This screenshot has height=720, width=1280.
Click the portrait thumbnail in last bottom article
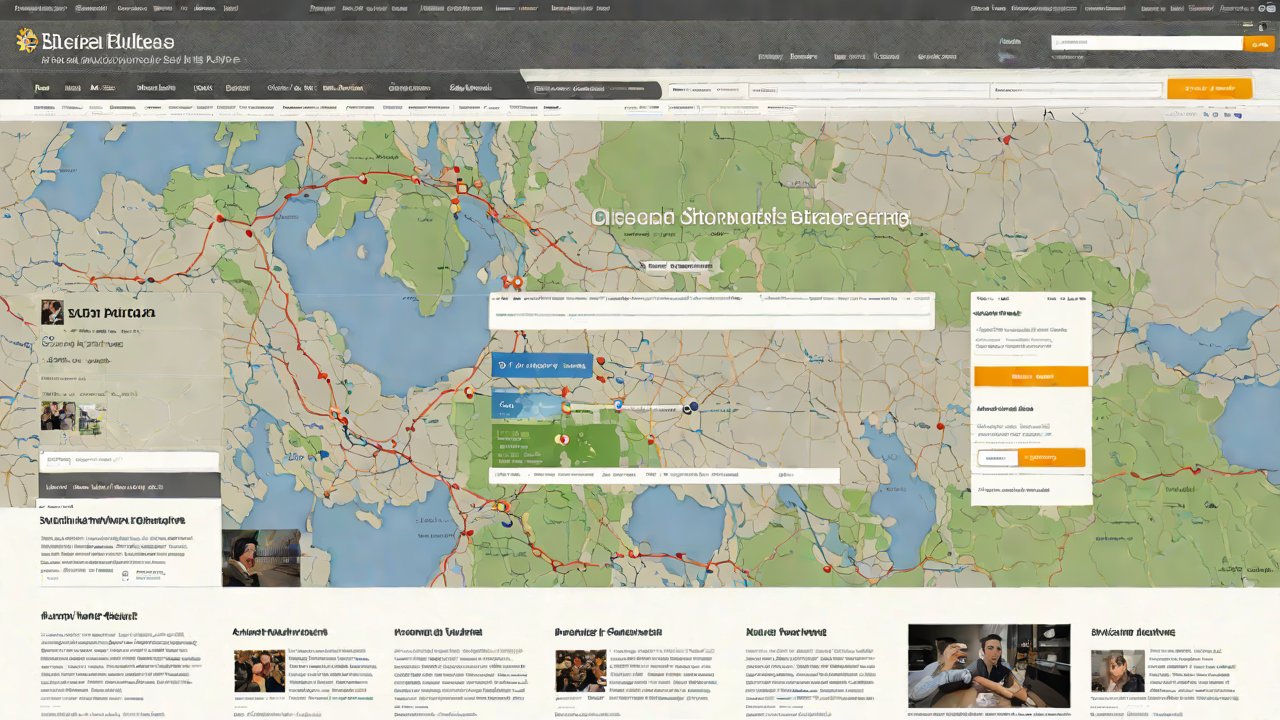[x=1117, y=671]
